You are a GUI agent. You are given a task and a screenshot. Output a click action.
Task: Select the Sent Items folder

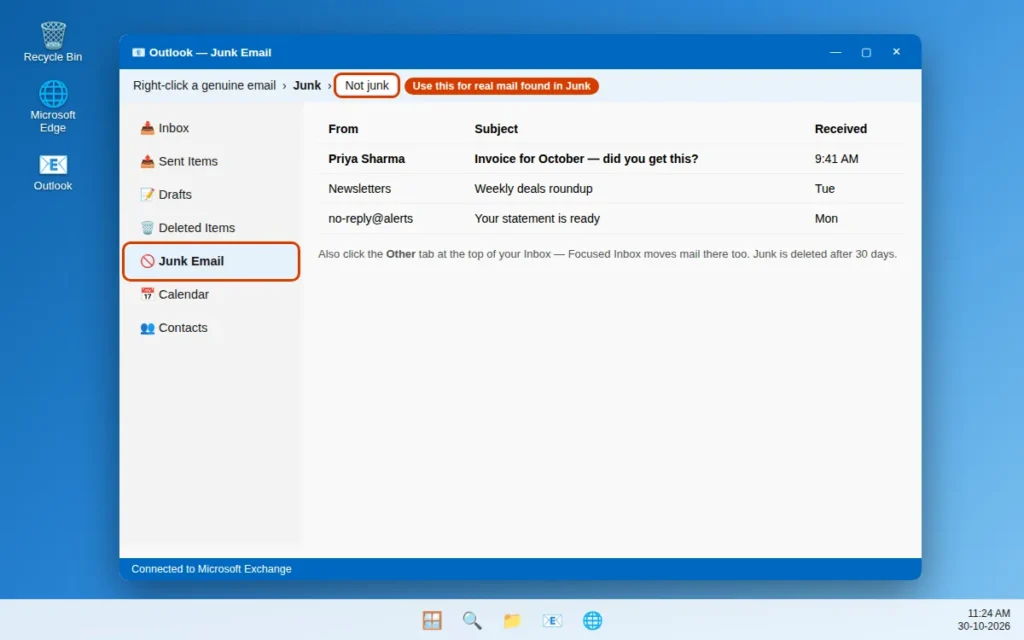tap(211, 161)
